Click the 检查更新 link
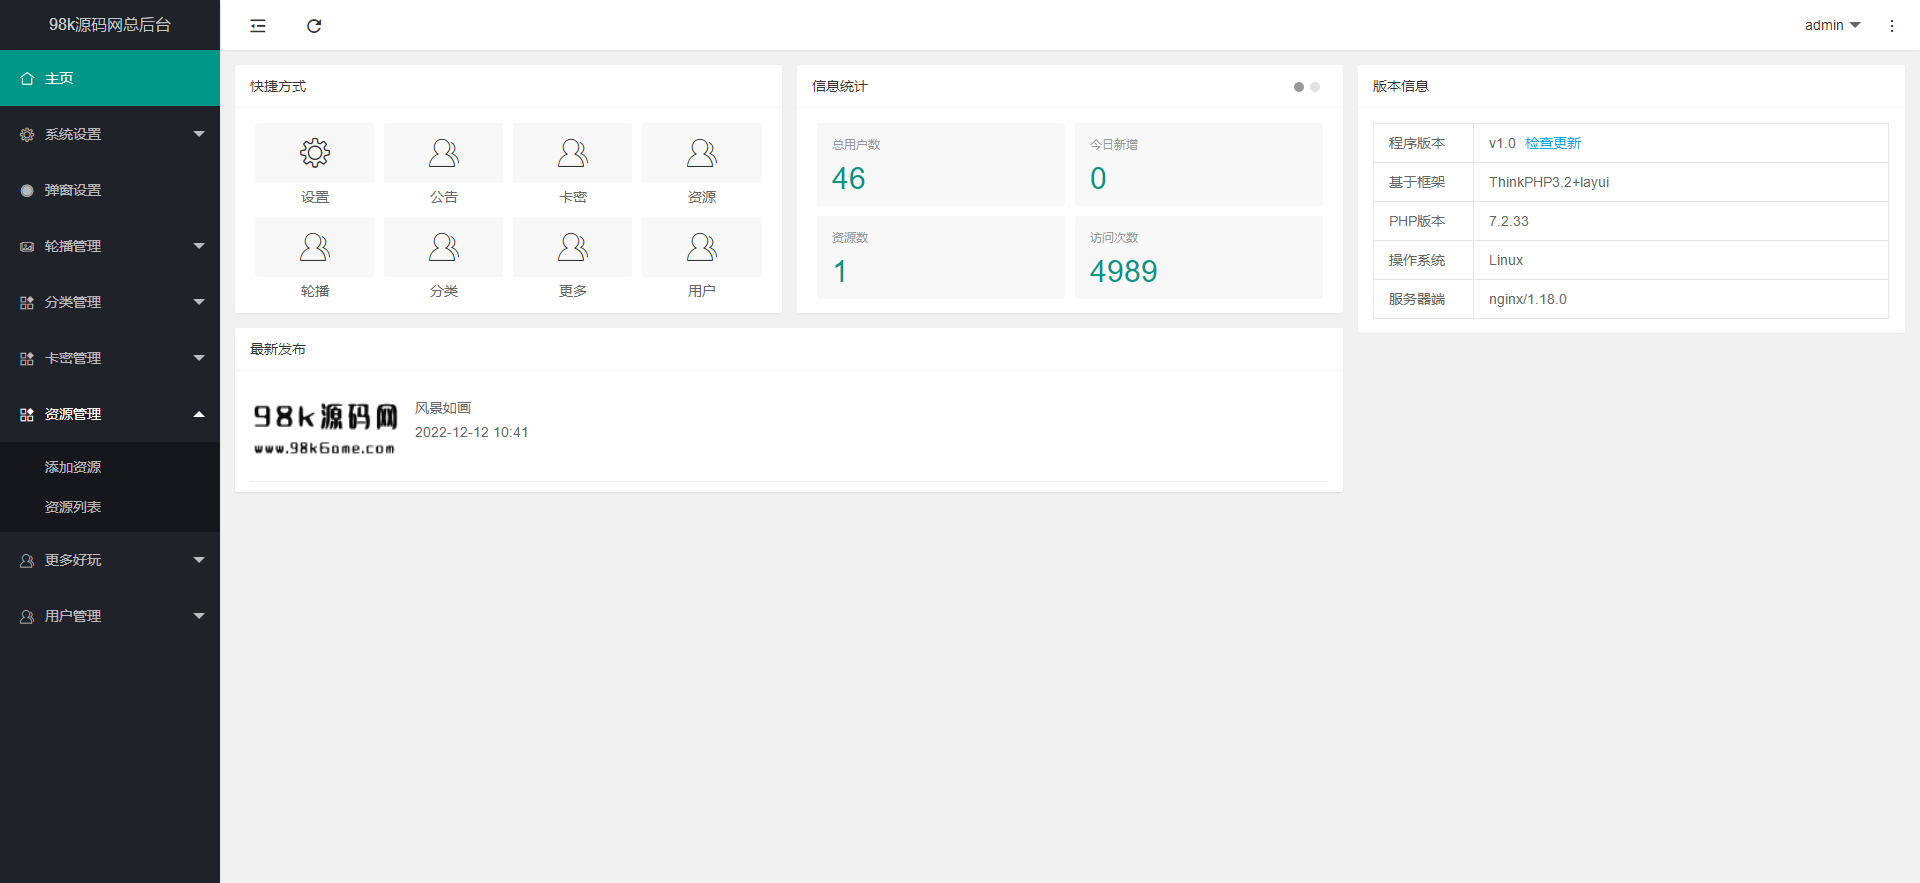Viewport: 1920px width, 883px height. [x=1553, y=143]
